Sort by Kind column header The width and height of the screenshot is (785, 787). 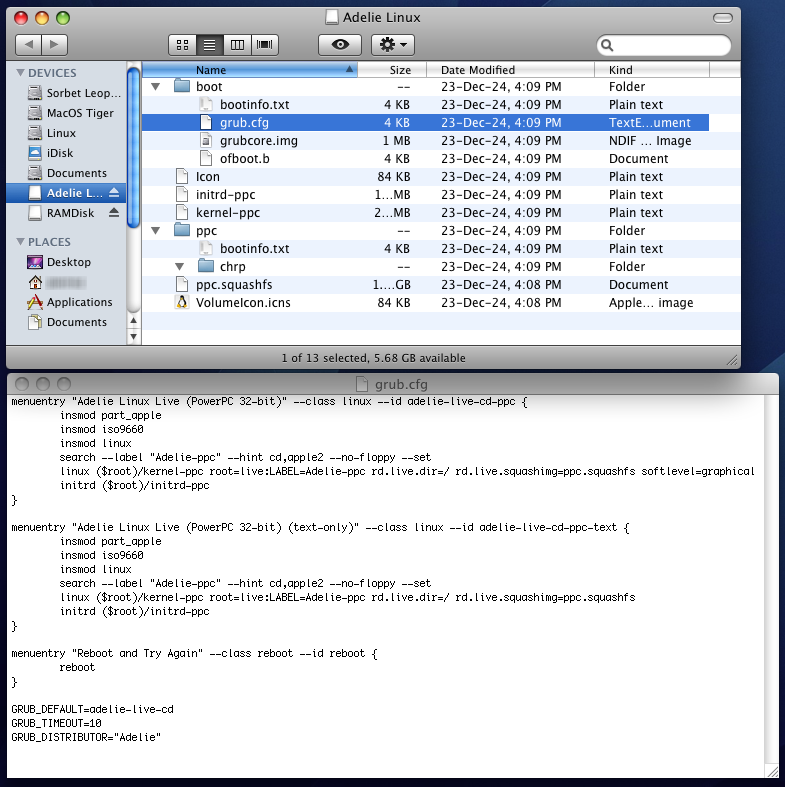coord(652,70)
